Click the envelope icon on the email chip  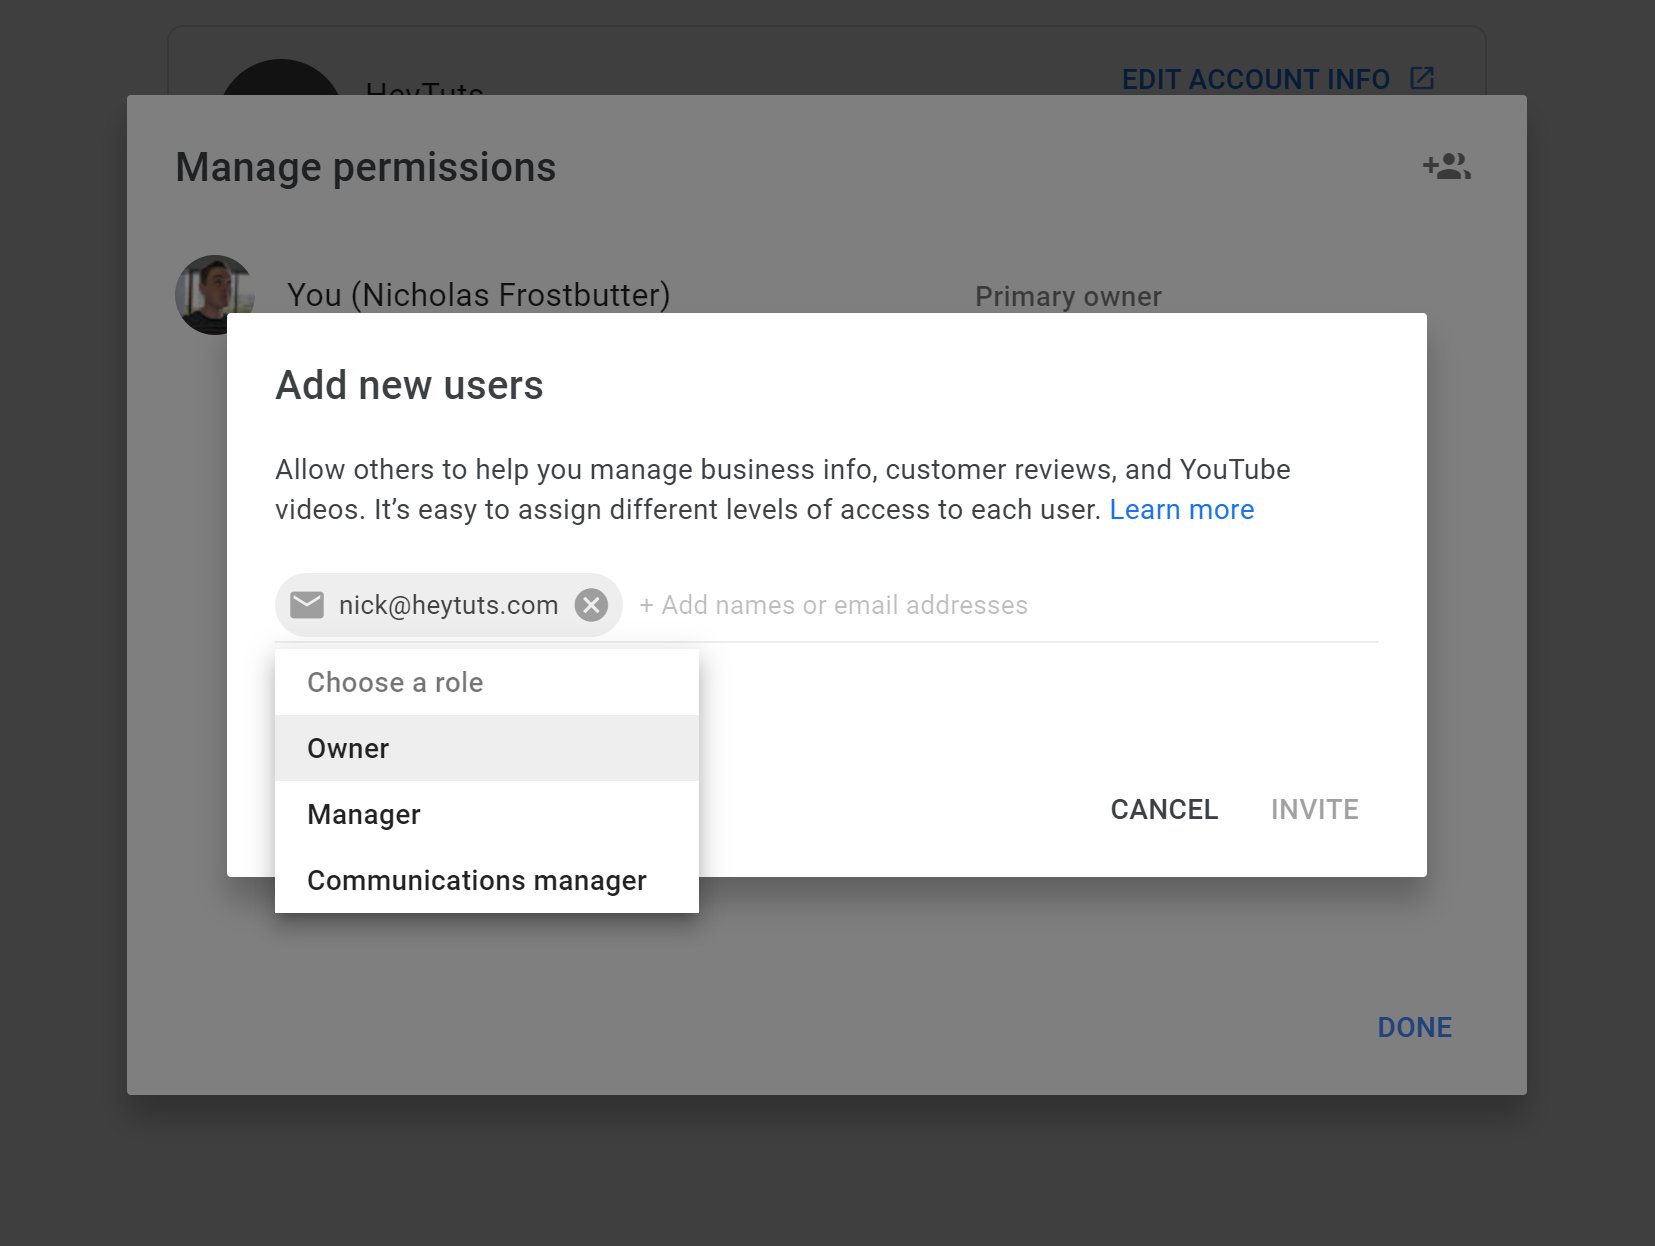click(x=306, y=604)
